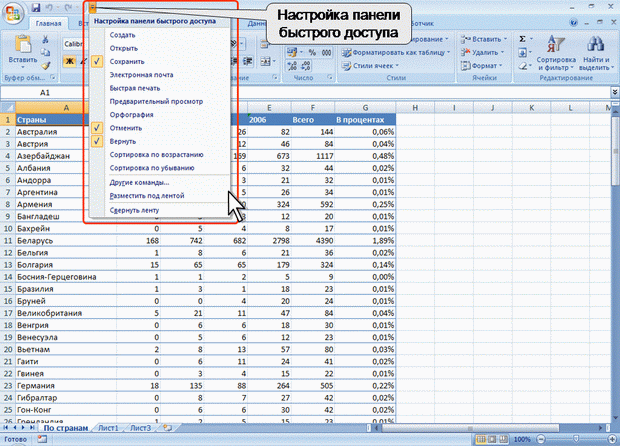
Task: Click the Office button in top-left corner
Action: click(x=14, y=11)
